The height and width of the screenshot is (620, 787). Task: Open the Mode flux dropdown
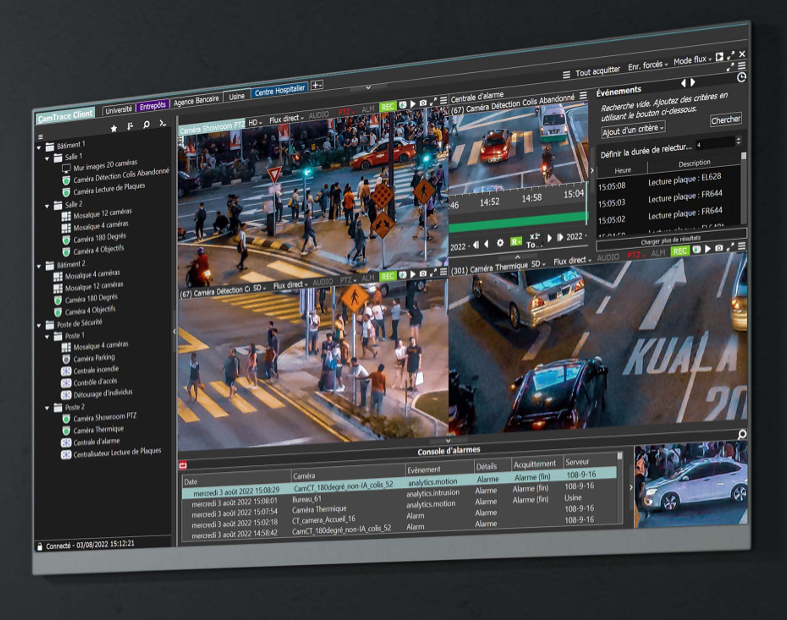[693, 60]
